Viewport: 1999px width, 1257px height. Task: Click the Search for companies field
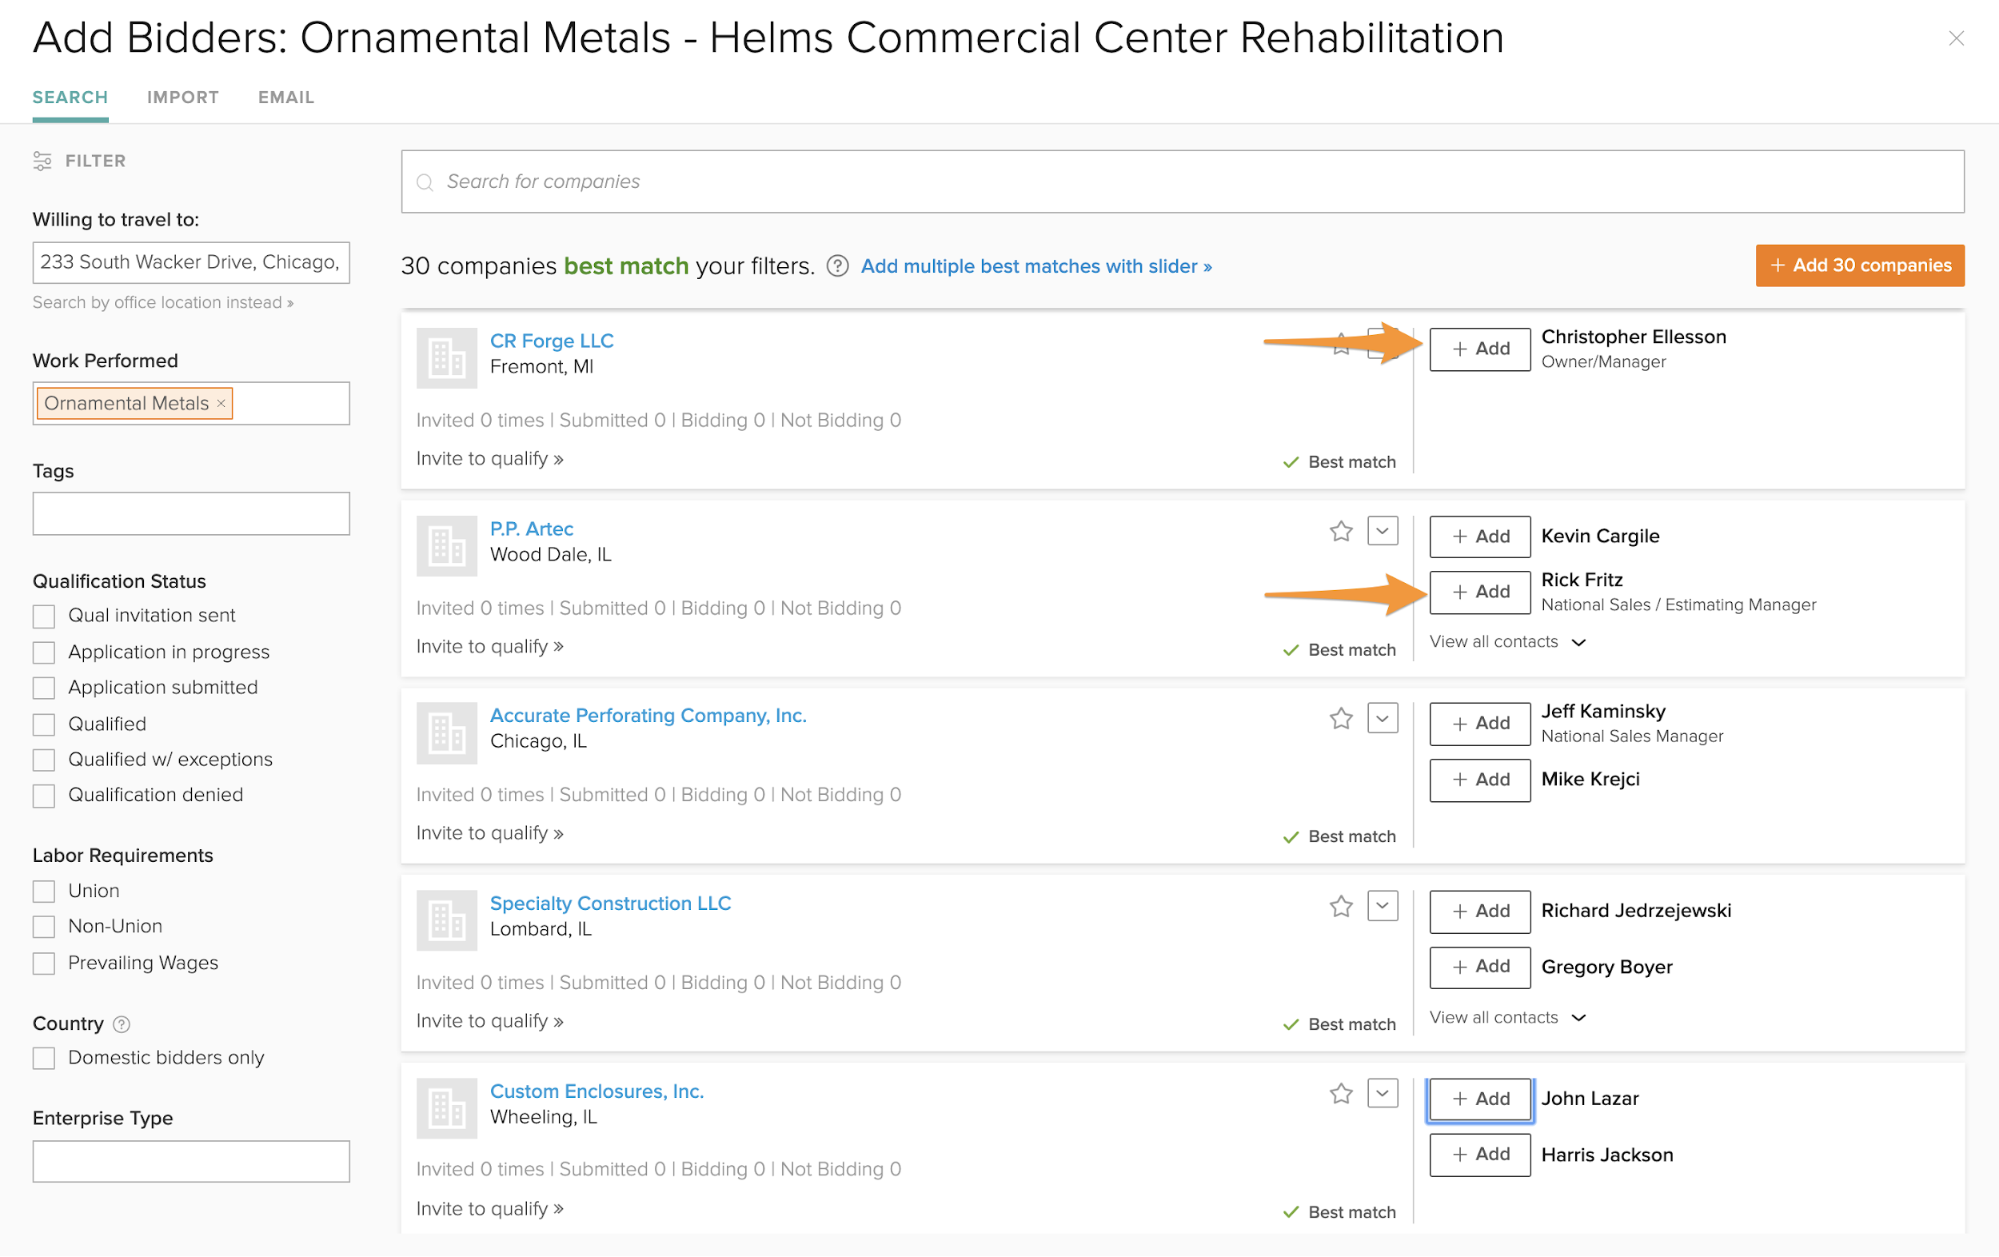(1182, 181)
